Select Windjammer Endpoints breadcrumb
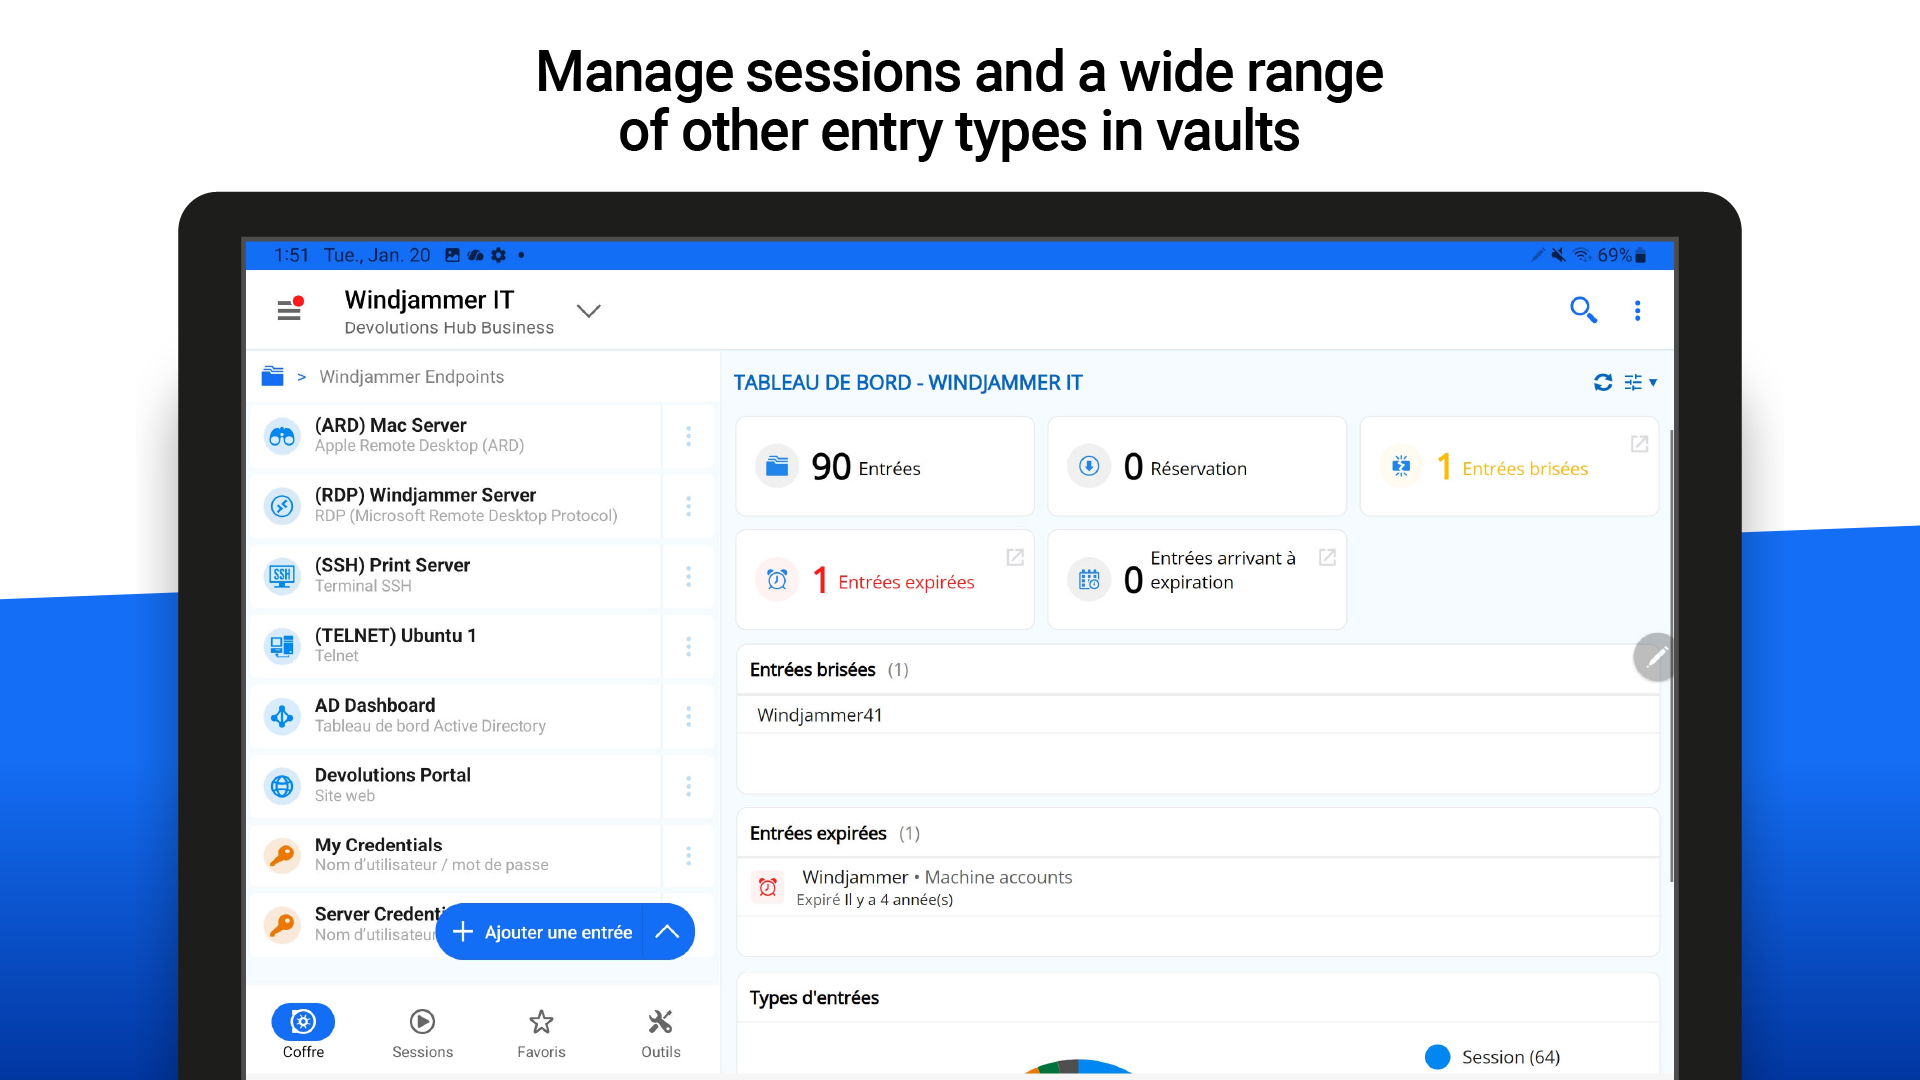Viewport: 1920px width, 1080px height. (411, 377)
